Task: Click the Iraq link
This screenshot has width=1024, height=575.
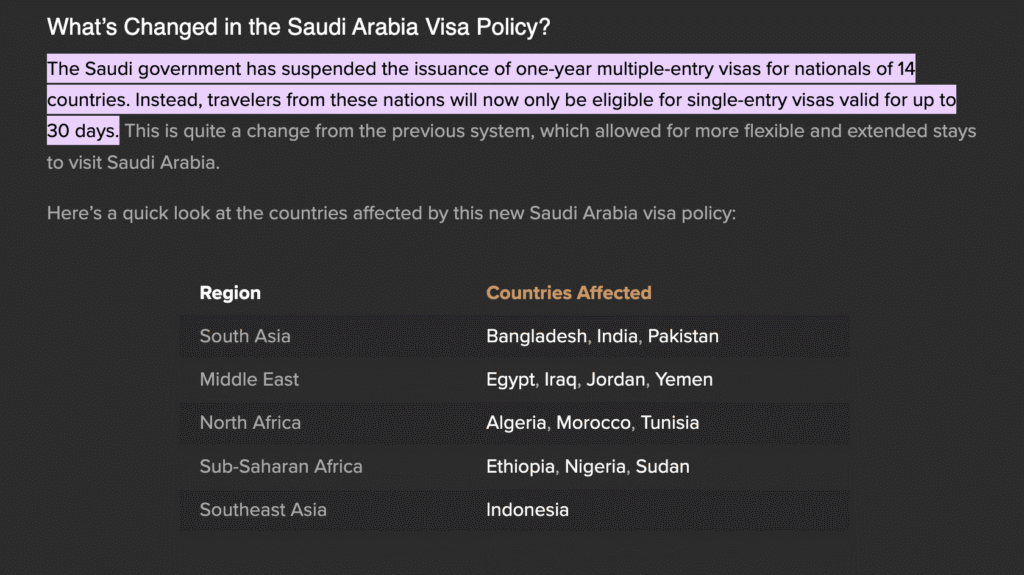Action: coord(560,380)
